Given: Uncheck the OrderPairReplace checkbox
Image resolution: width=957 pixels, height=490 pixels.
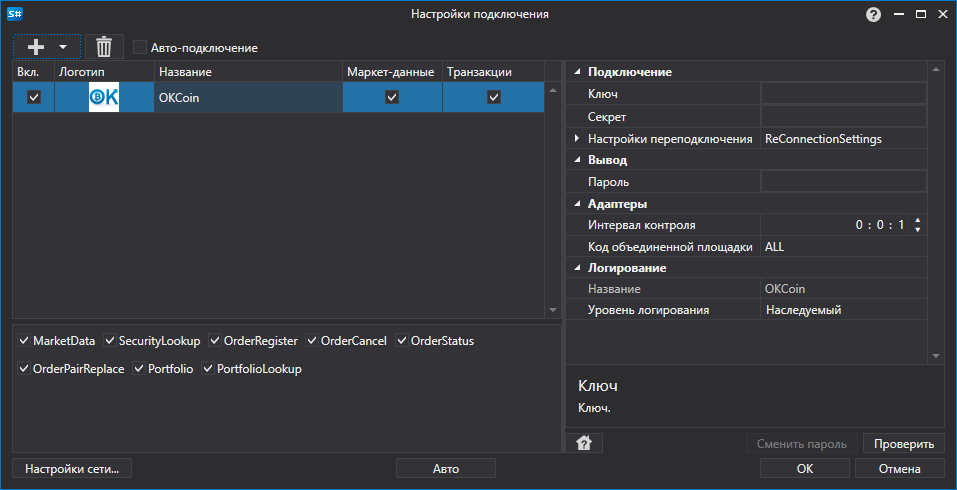Looking at the screenshot, I should point(24,369).
